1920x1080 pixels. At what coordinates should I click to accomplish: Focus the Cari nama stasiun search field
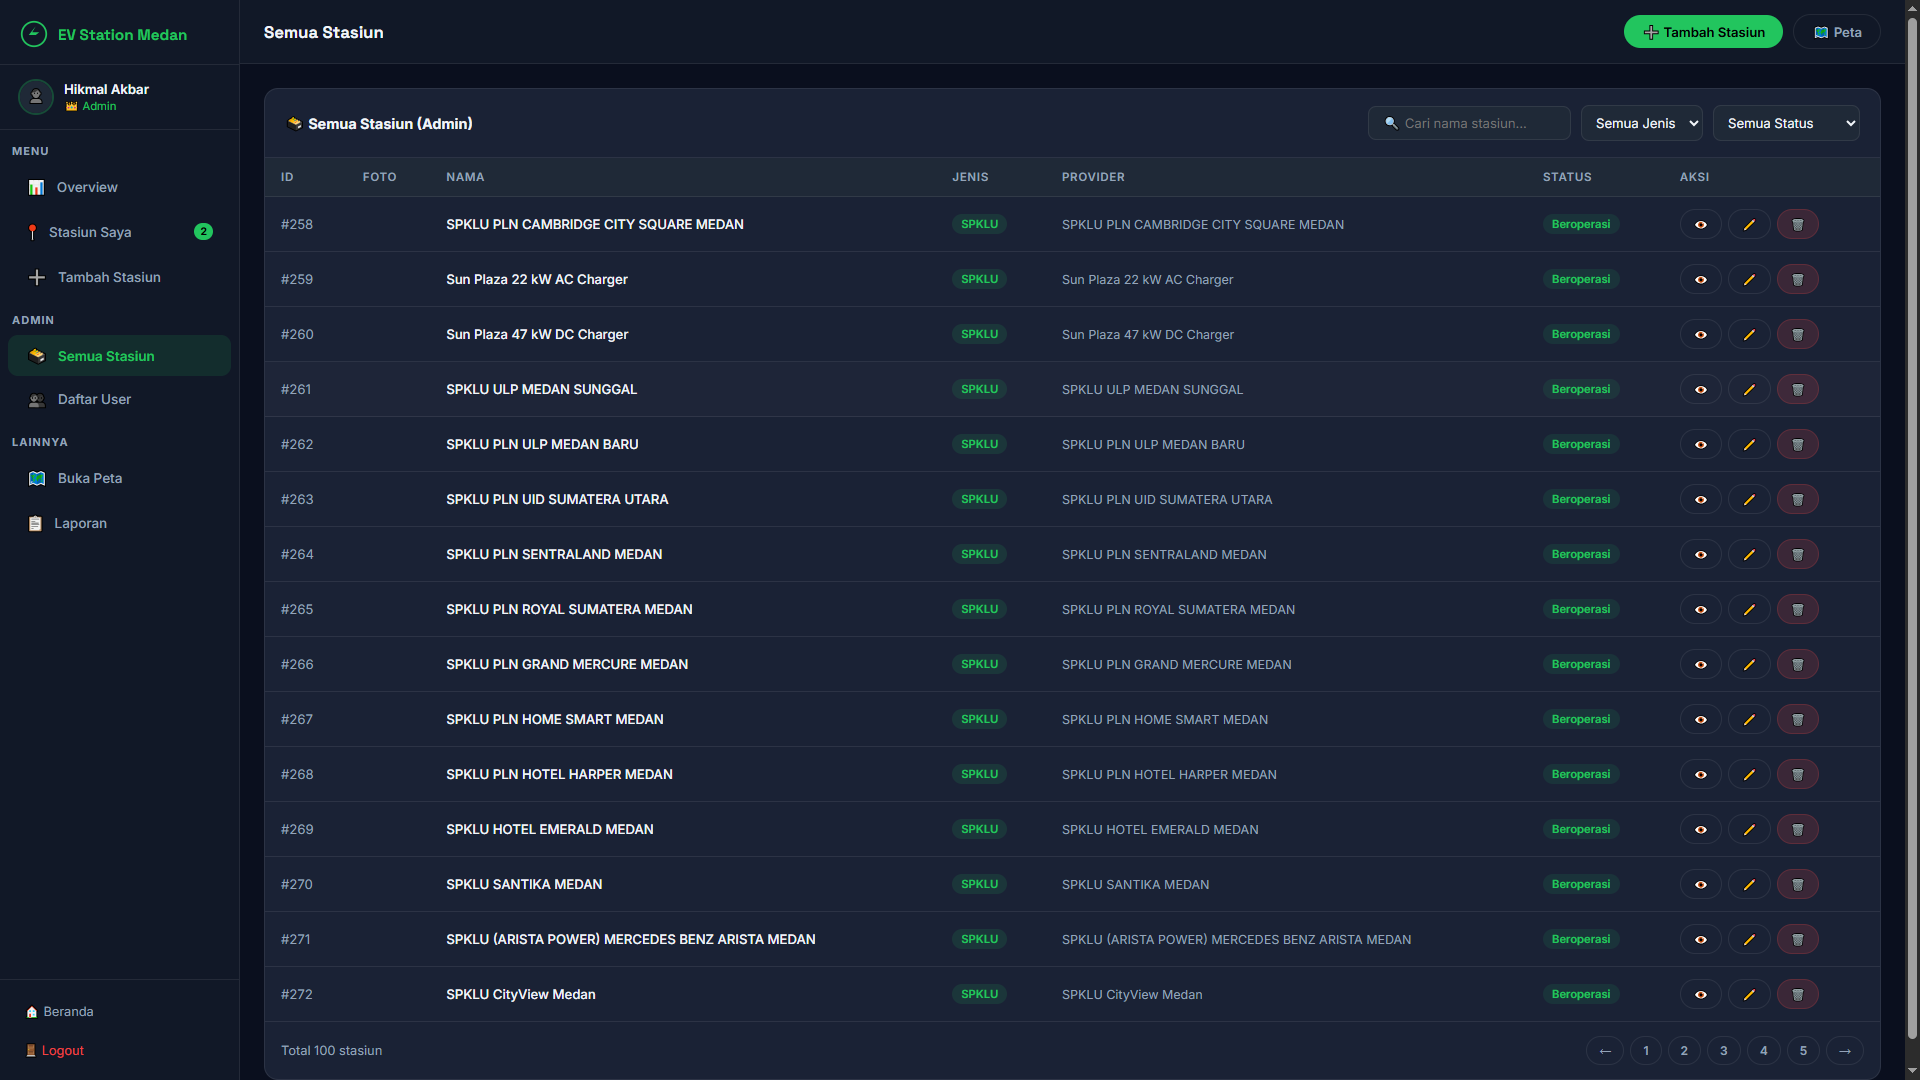coord(1469,123)
